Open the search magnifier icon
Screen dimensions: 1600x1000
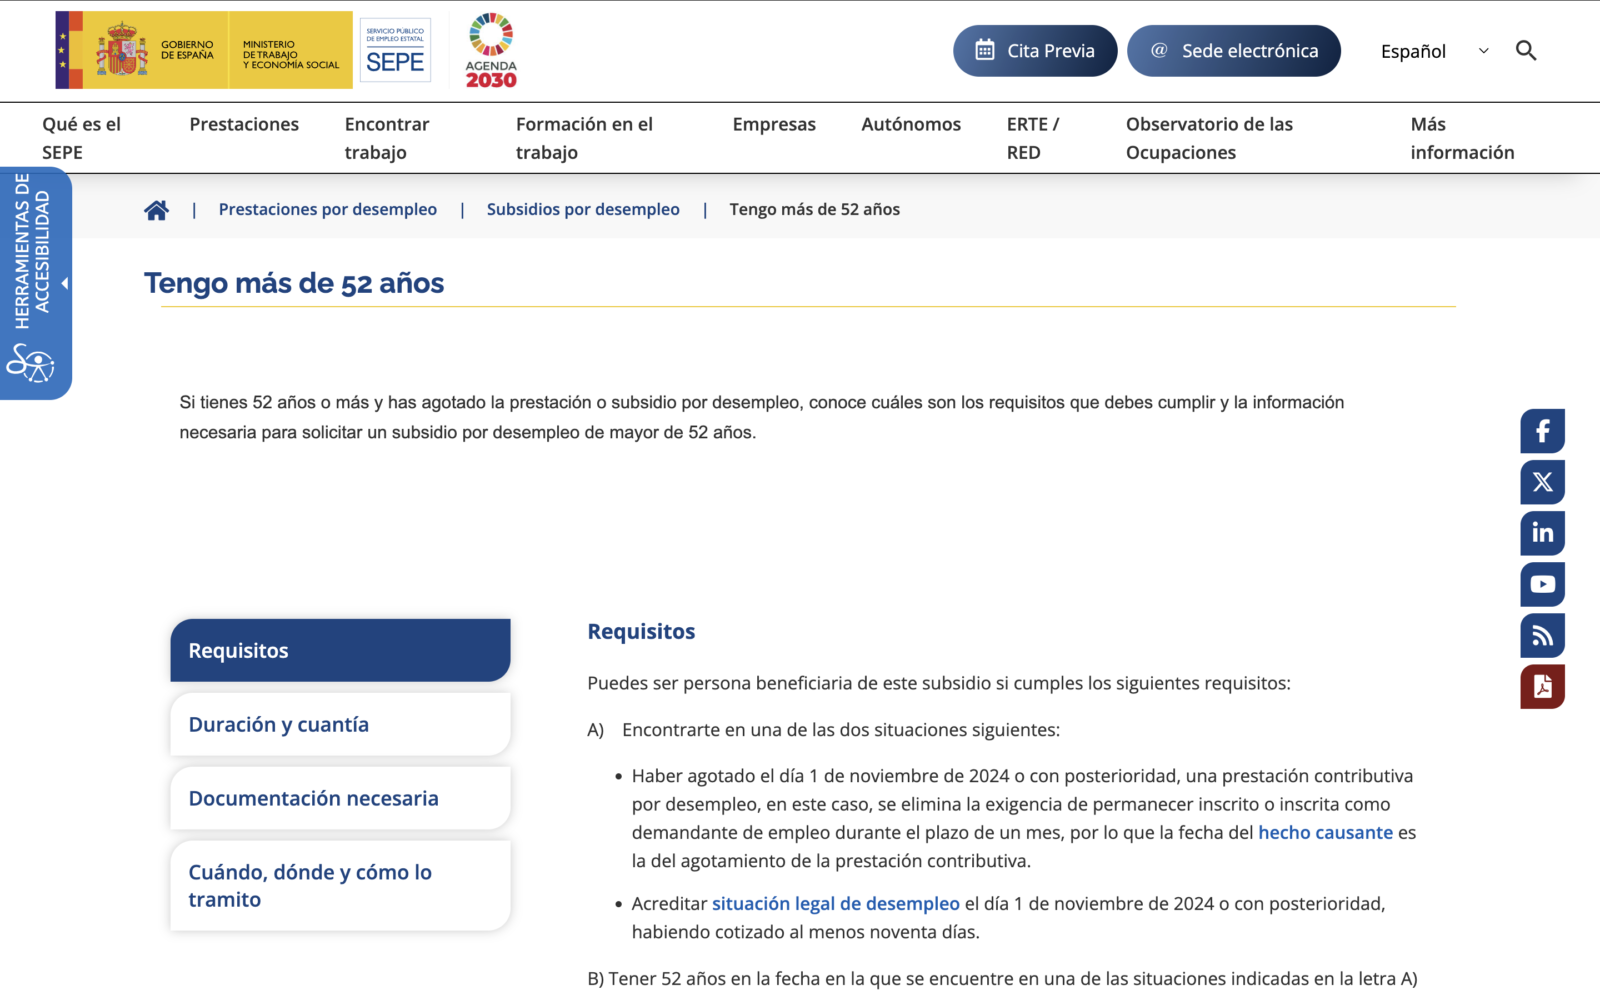tap(1525, 51)
